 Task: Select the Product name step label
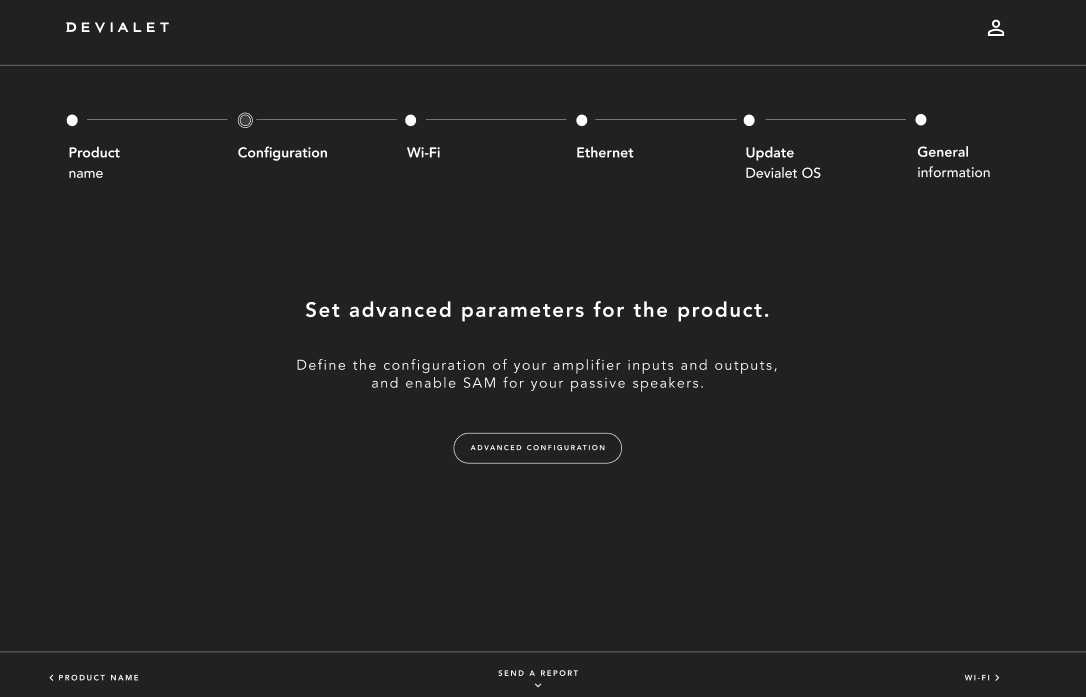click(94, 163)
